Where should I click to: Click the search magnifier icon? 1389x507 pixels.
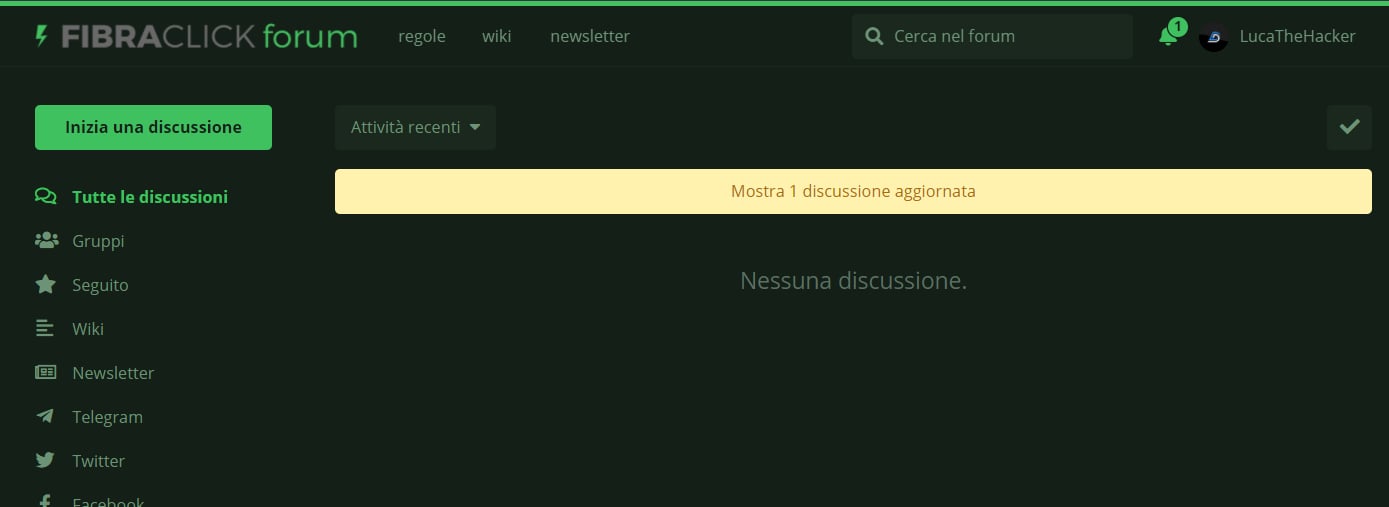pos(874,37)
